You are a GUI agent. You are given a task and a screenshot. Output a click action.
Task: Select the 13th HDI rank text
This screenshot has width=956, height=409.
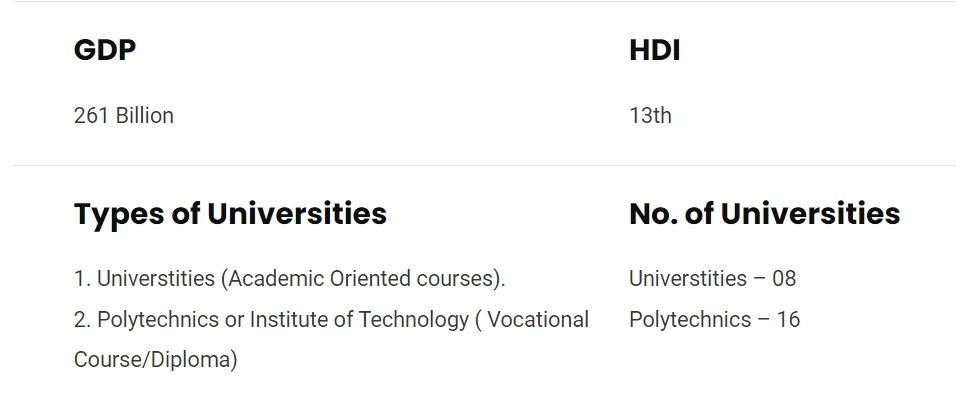(650, 116)
